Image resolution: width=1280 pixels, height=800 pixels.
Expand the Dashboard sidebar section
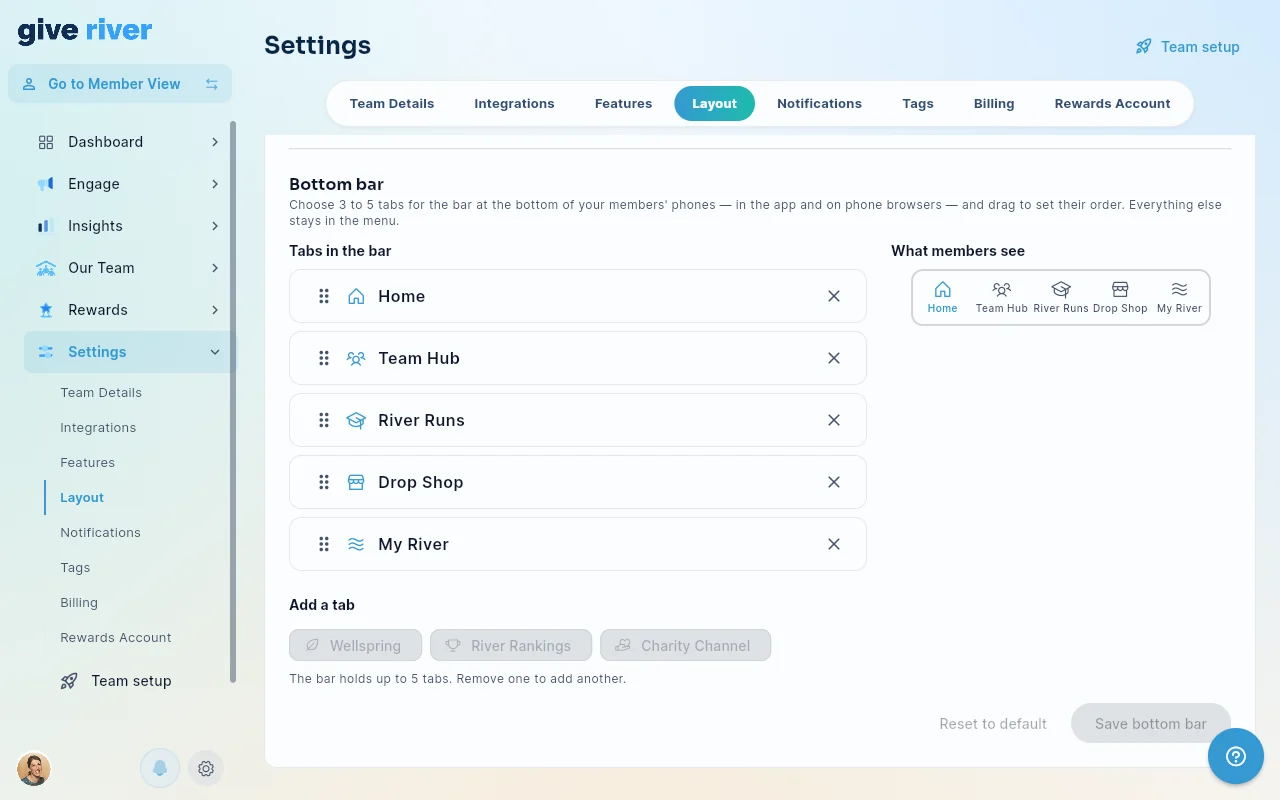click(x=128, y=142)
